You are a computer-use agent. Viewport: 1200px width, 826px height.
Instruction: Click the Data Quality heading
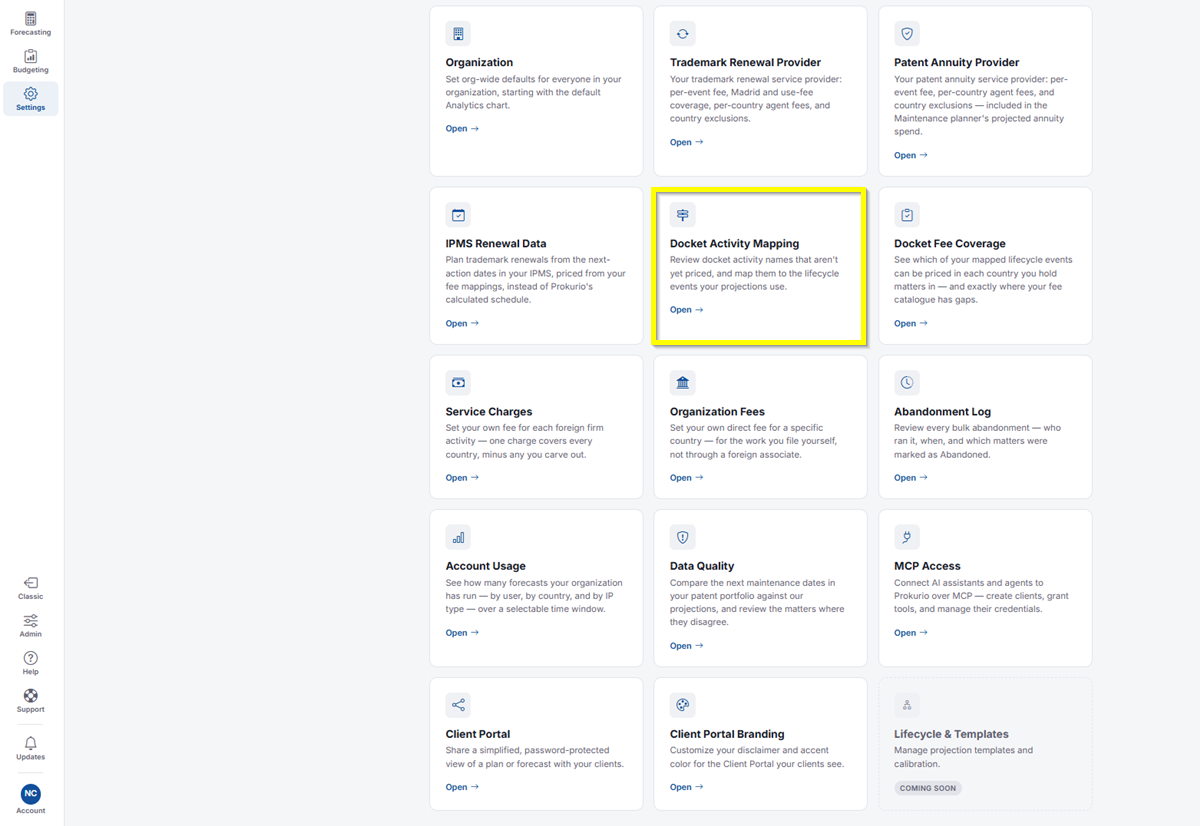702,566
